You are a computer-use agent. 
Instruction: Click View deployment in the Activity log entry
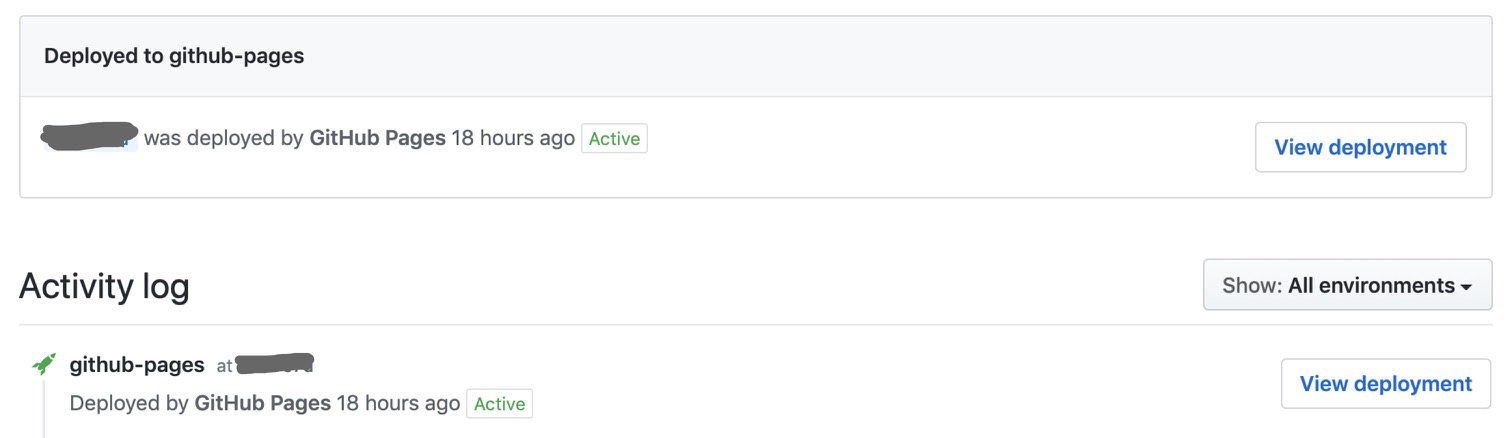[1385, 384]
